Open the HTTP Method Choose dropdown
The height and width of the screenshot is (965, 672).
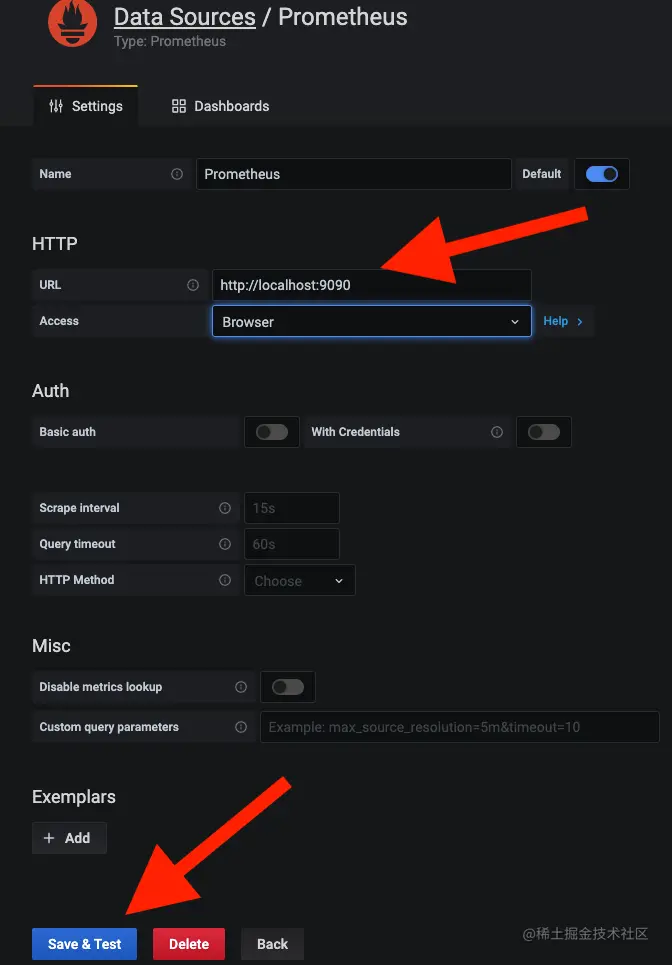click(300, 580)
